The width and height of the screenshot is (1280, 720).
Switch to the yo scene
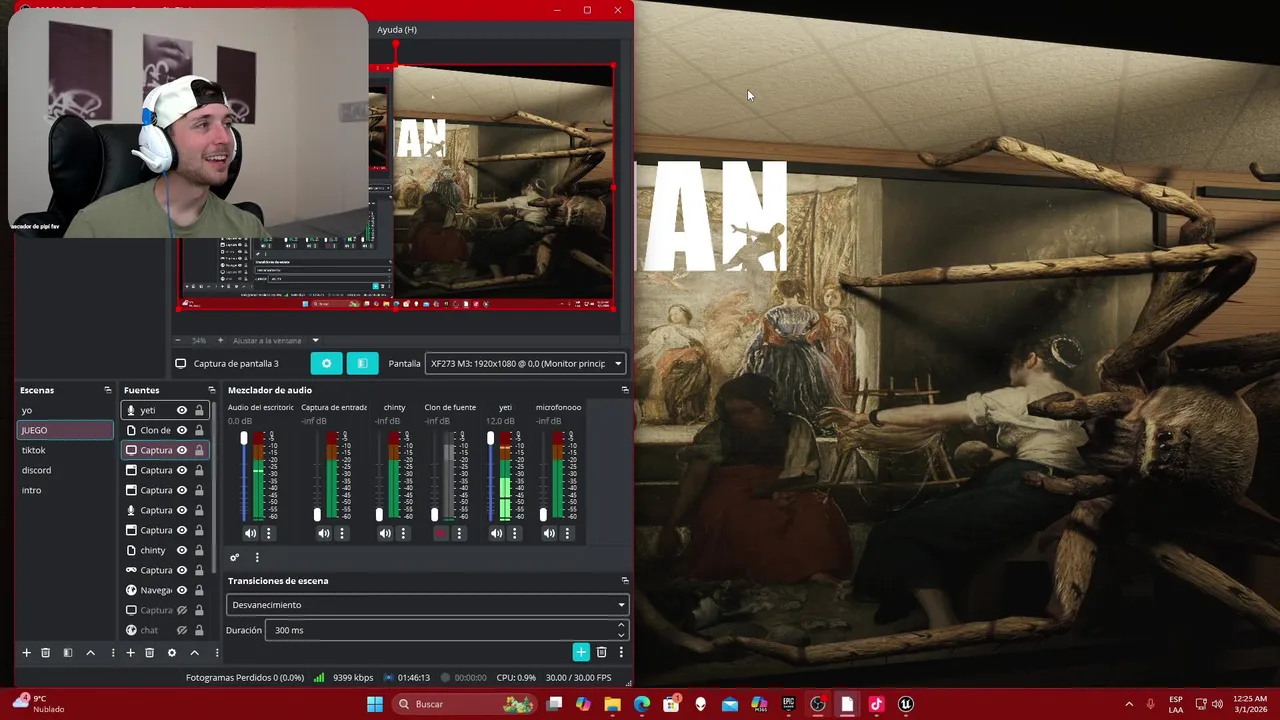click(66, 410)
